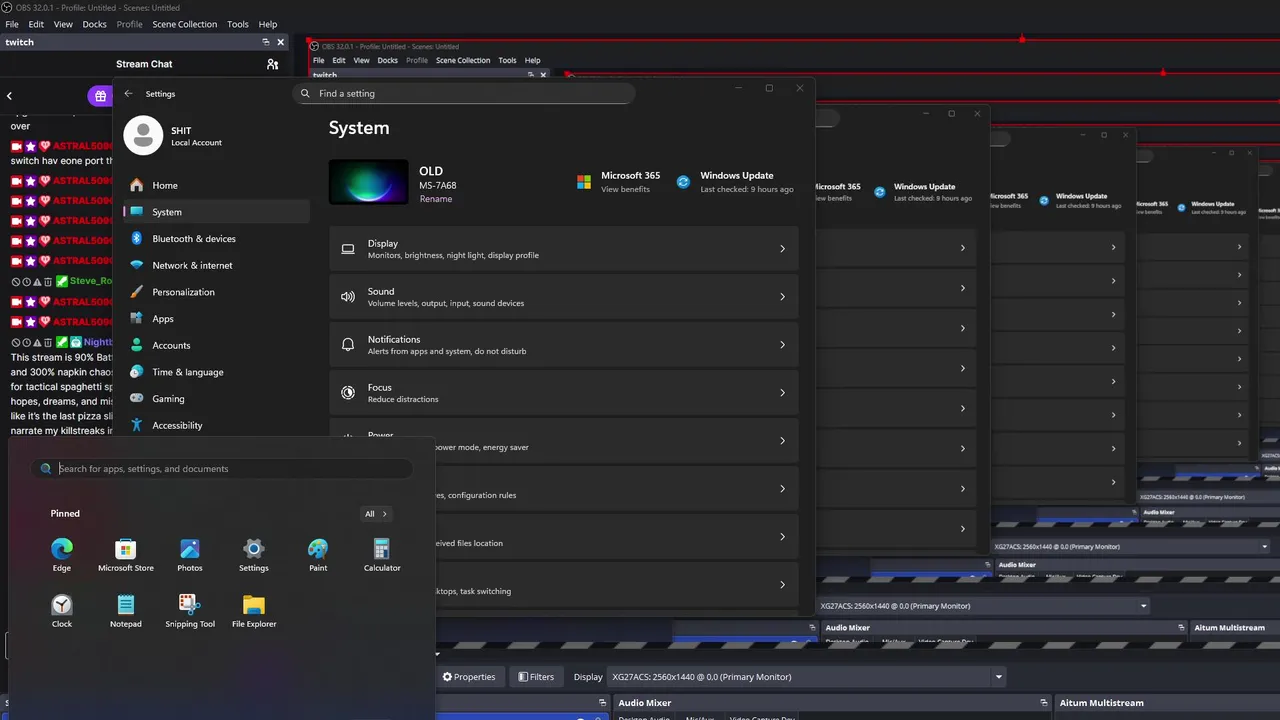Viewport: 1280px width, 720px height.
Task: Click Windows Update last checked status
Action: tap(747, 189)
